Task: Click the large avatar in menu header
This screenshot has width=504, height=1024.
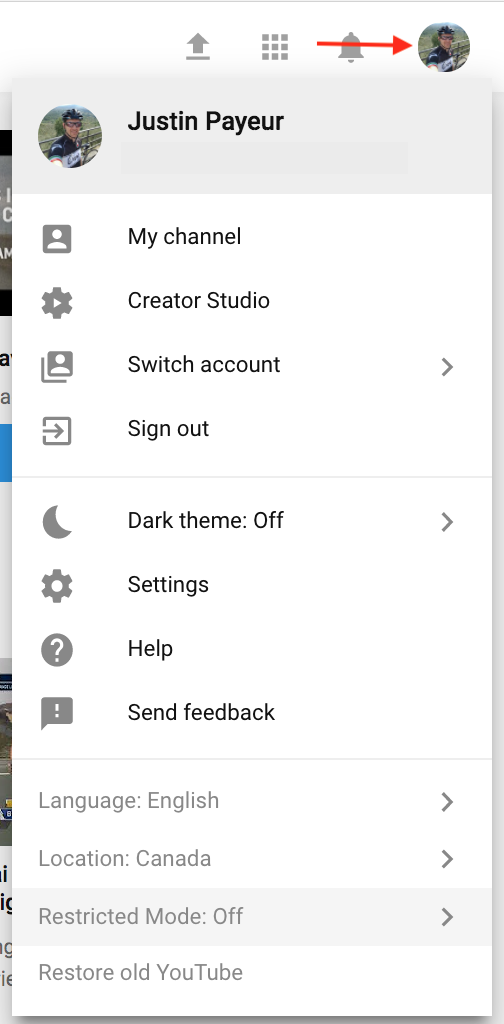Action: coord(70,136)
